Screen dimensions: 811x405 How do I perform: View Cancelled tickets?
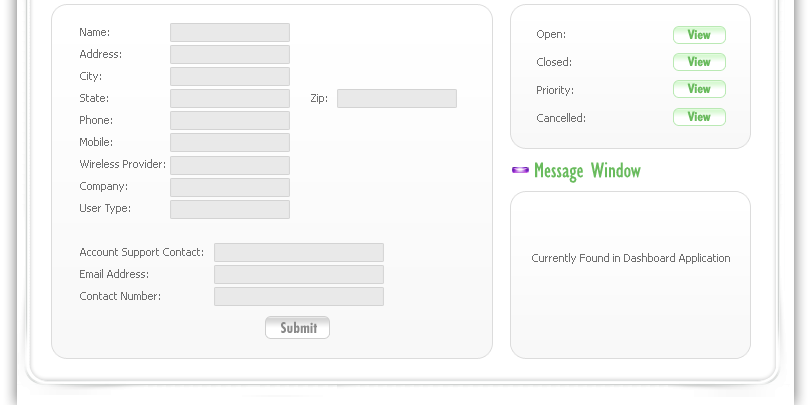[x=699, y=117]
